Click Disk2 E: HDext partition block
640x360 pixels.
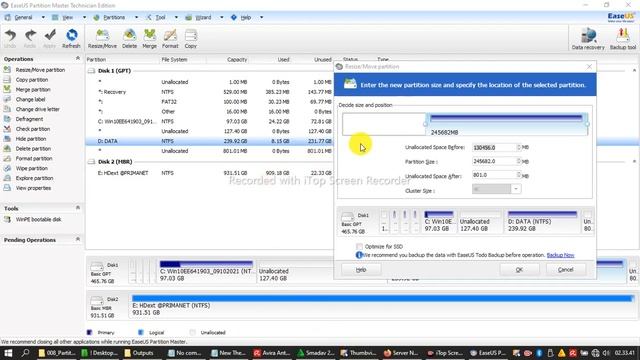point(382,305)
